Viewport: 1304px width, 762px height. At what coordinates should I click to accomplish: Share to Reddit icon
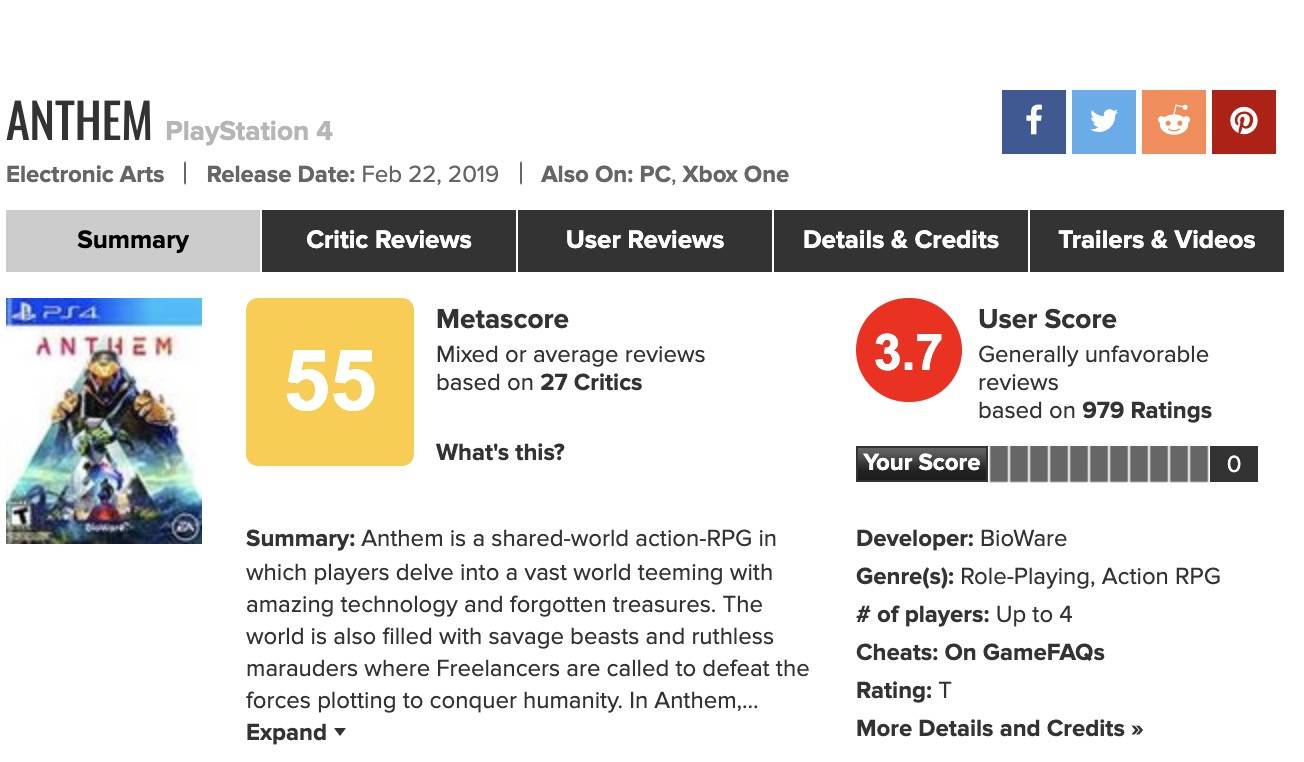(1173, 122)
